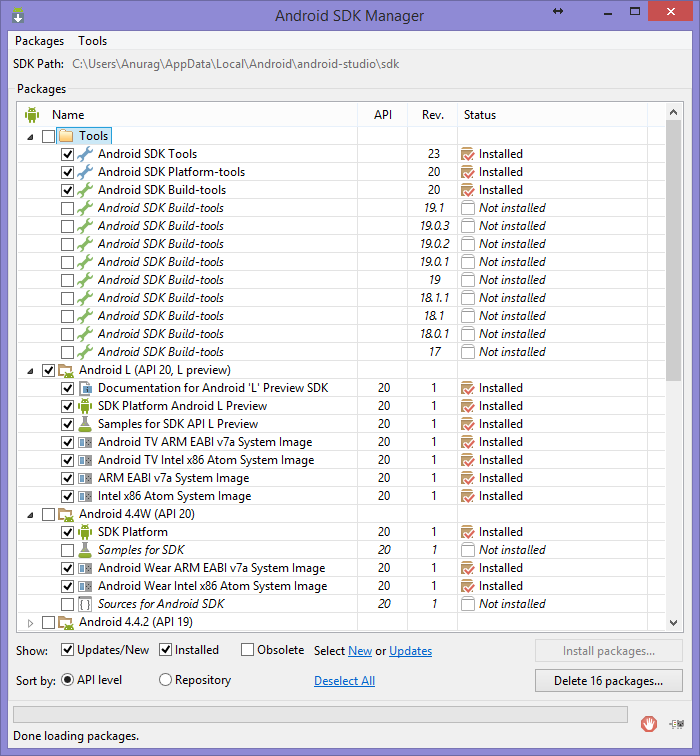Click the green wrench icon for Build-tools rev 18.1.1
Screen dimensions: 700x756
point(85,298)
